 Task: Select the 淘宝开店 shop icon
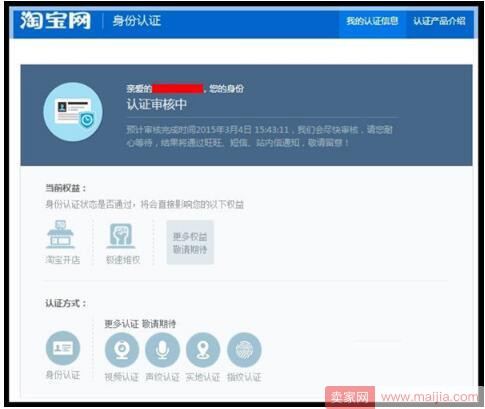(60, 235)
